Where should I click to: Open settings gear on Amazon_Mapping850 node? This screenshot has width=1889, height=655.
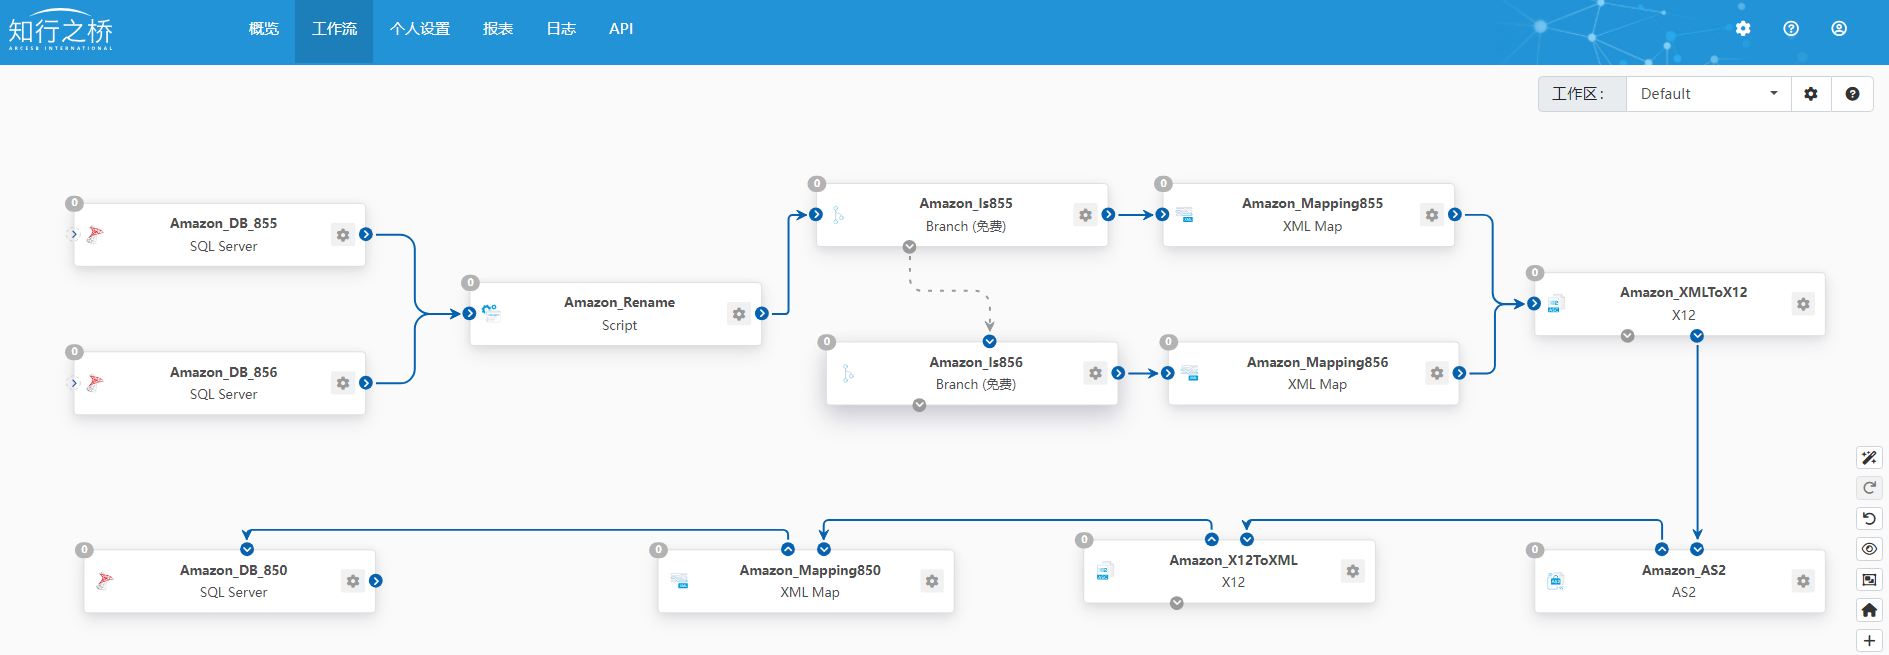pos(932,581)
